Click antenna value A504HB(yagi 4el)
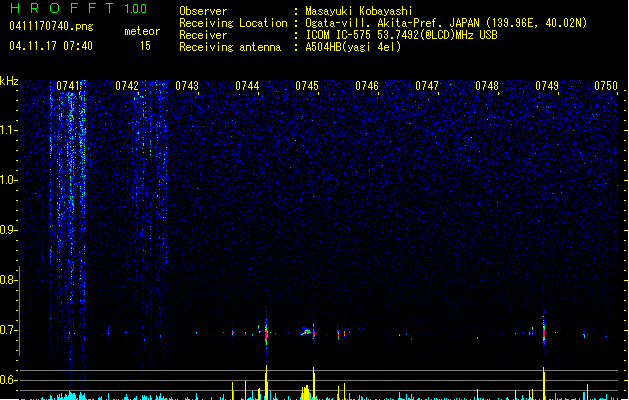The width and height of the screenshot is (629, 400). (x=353, y=47)
